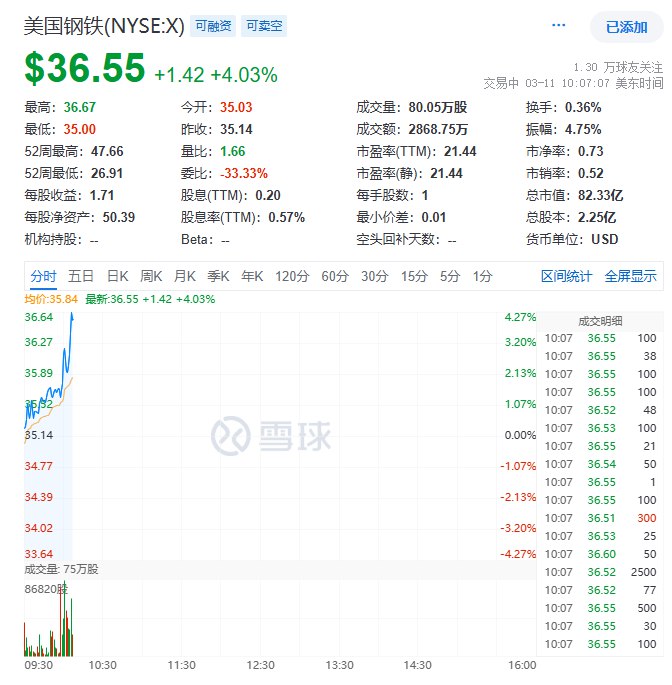672x685 pixels.
Task: Show the 年K chart tab
Action: (x=252, y=276)
